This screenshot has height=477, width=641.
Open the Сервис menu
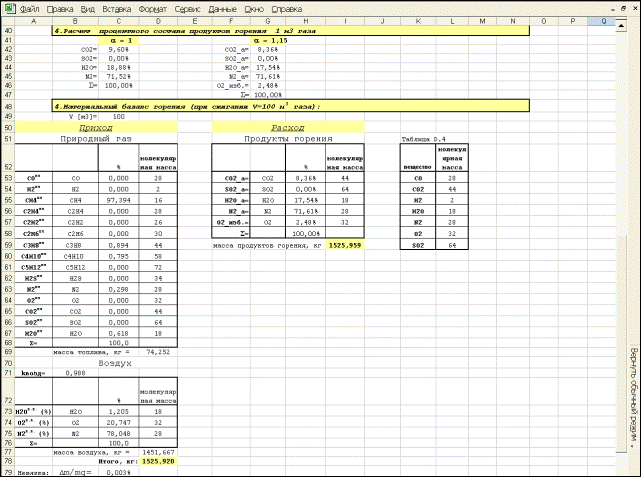[187, 9]
